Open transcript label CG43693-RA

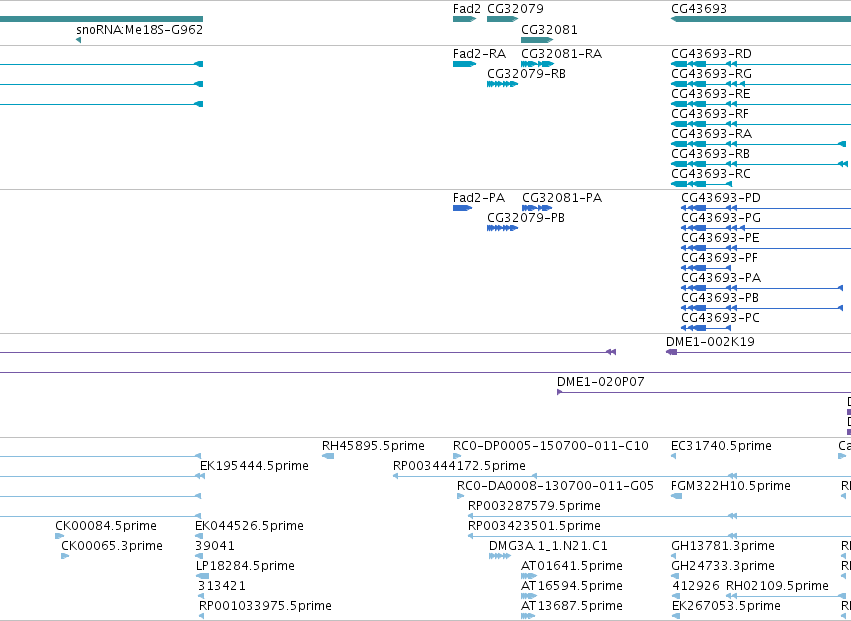[x=711, y=134]
